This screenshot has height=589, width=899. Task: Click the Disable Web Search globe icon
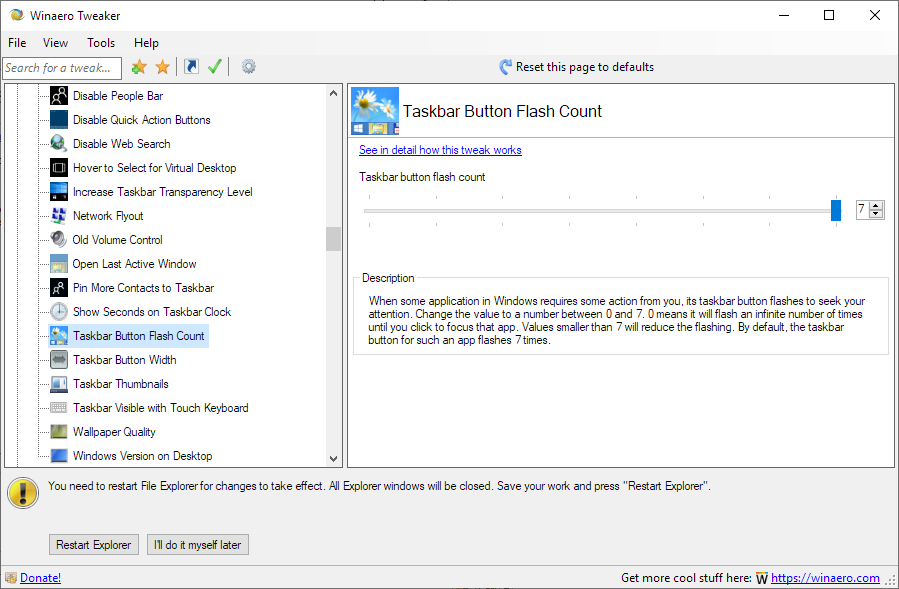(59, 144)
